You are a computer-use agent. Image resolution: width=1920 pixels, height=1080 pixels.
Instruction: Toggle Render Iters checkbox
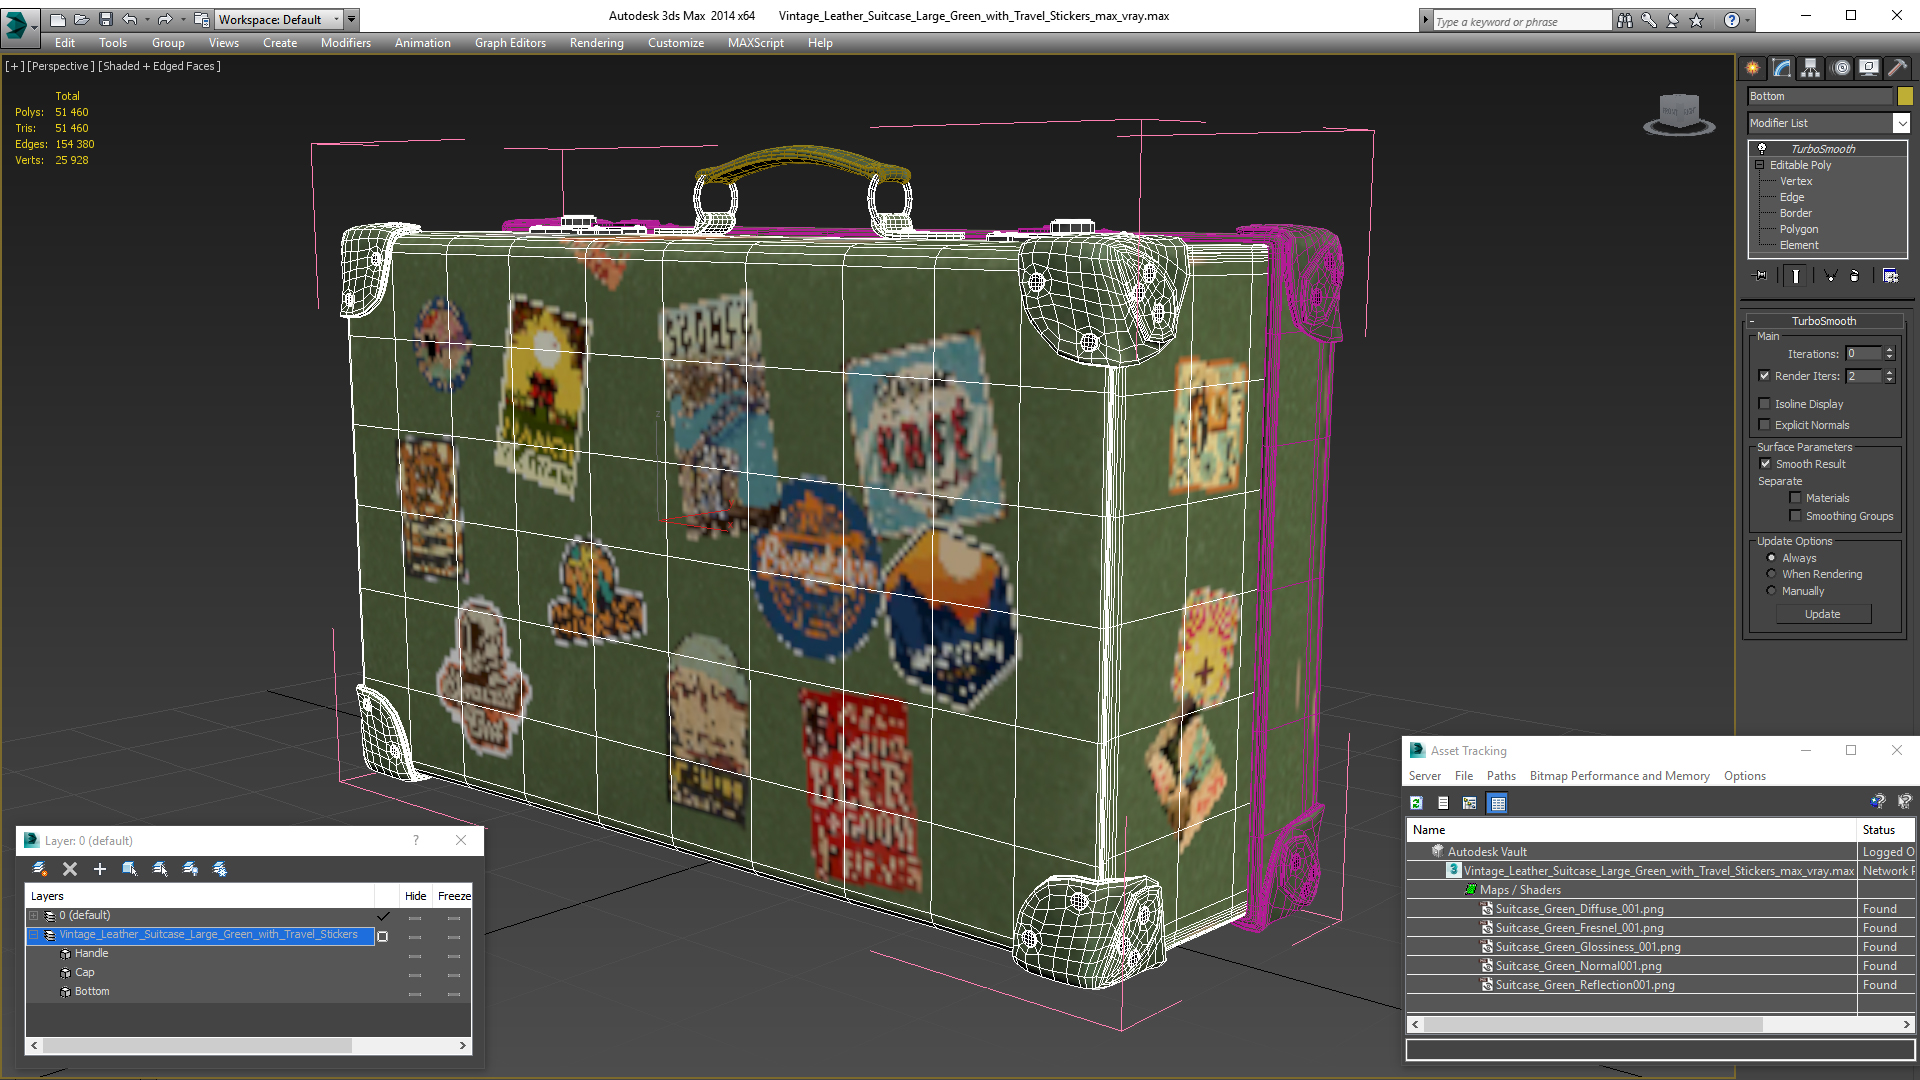(1764, 376)
